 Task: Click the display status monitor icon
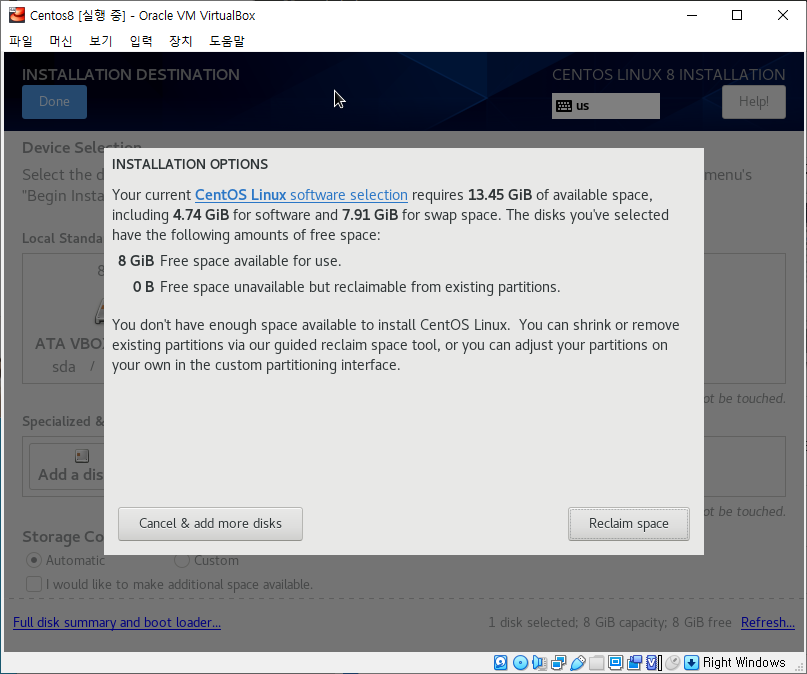coord(616,662)
